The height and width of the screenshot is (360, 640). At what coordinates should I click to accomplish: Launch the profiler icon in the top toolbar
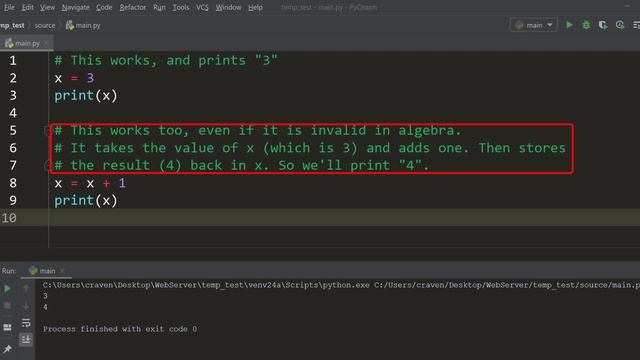point(620,25)
